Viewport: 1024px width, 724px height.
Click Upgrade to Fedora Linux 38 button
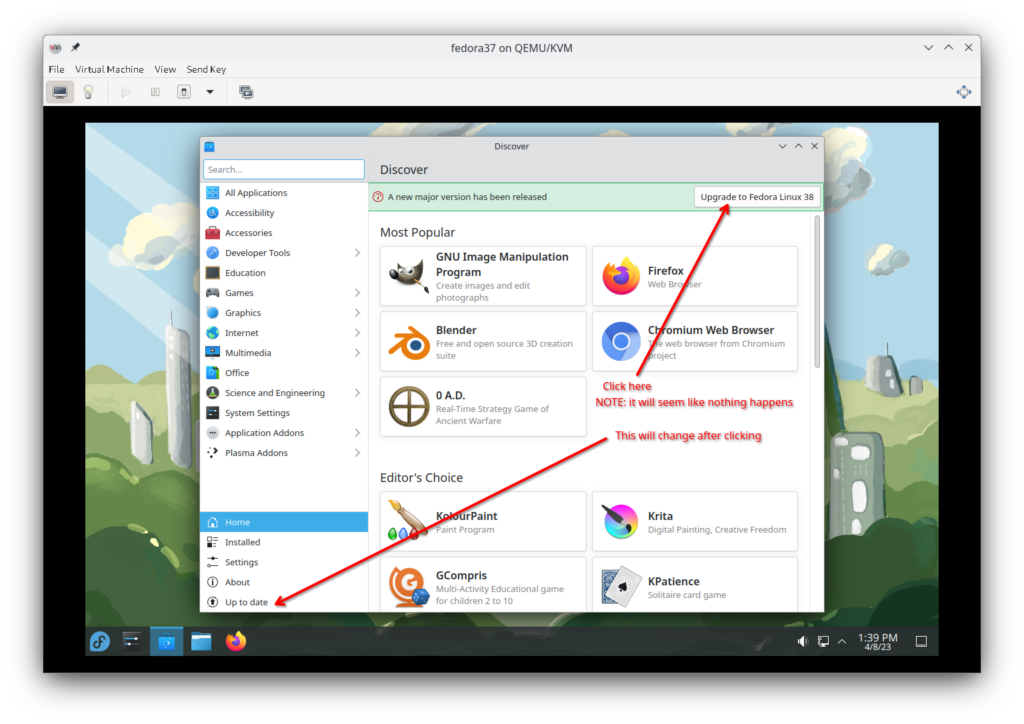click(x=757, y=197)
